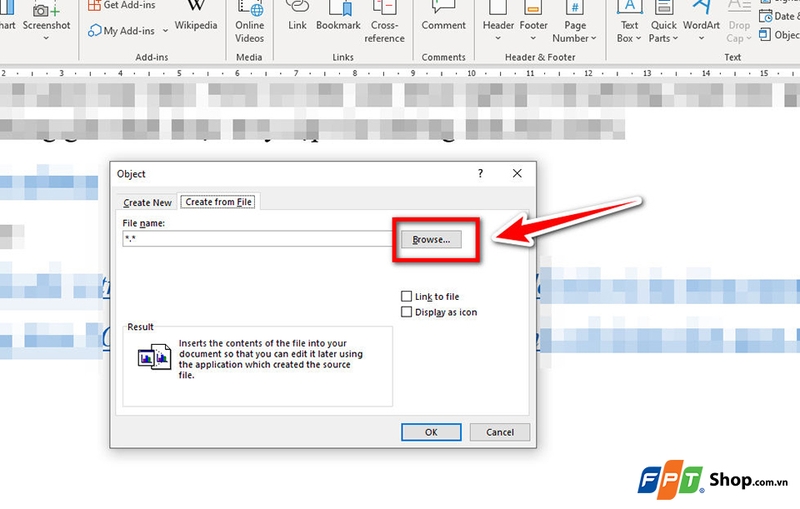The height and width of the screenshot is (509, 800).
Task: Expand the My Add-ins dropdown arrow
Action: [165, 31]
